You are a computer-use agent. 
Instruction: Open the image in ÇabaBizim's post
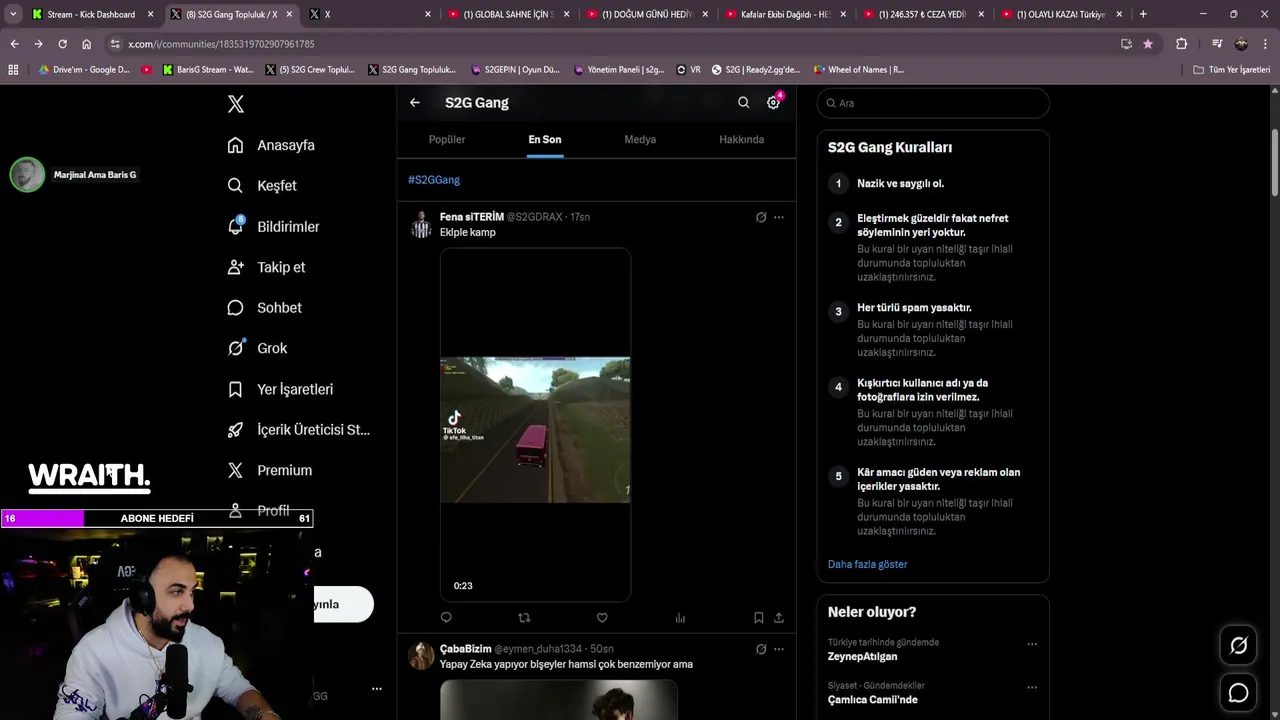coord(558,700)
